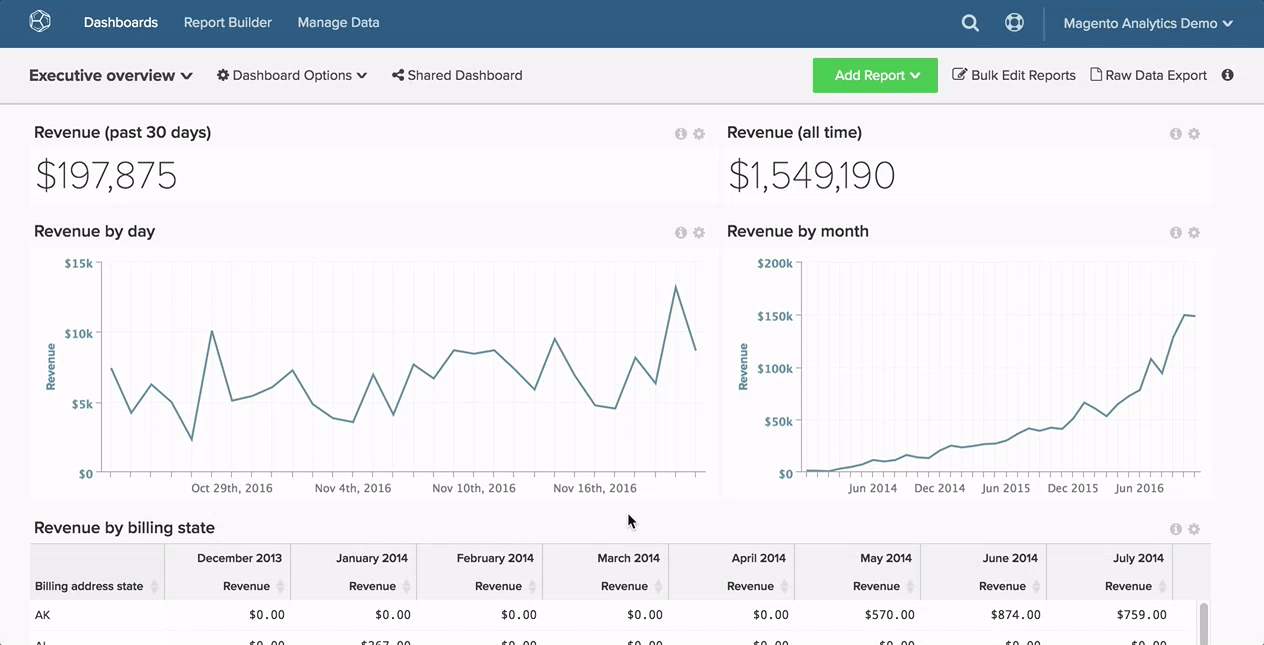
Task: Open settings gear for Revenue by day chart
Action: click(699, 232)
